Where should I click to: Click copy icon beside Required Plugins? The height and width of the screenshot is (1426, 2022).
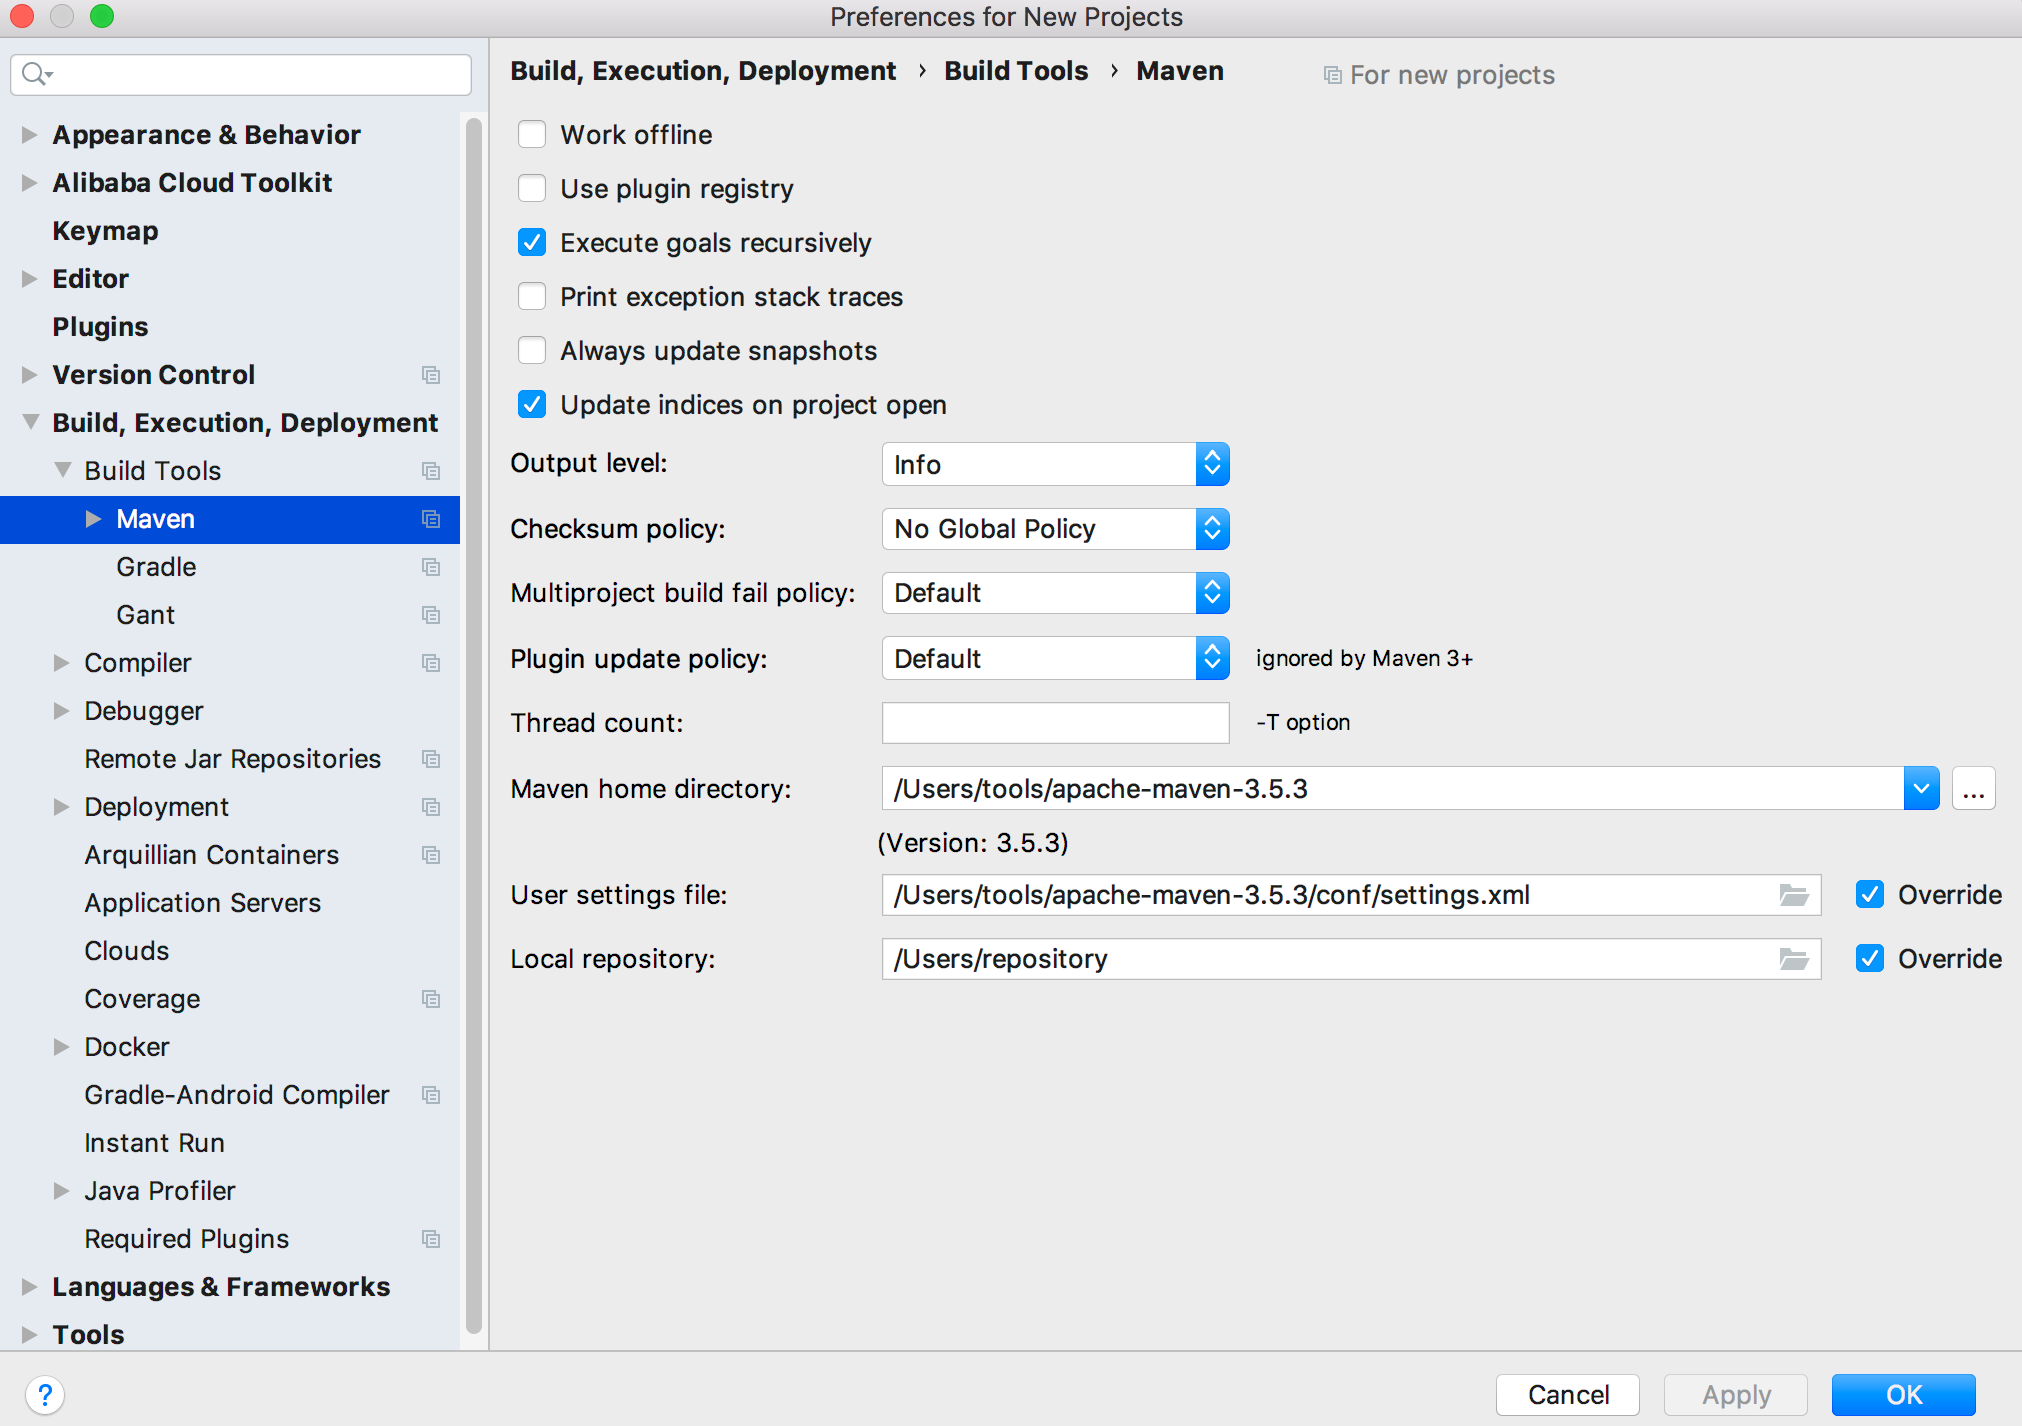point(431,1239)
